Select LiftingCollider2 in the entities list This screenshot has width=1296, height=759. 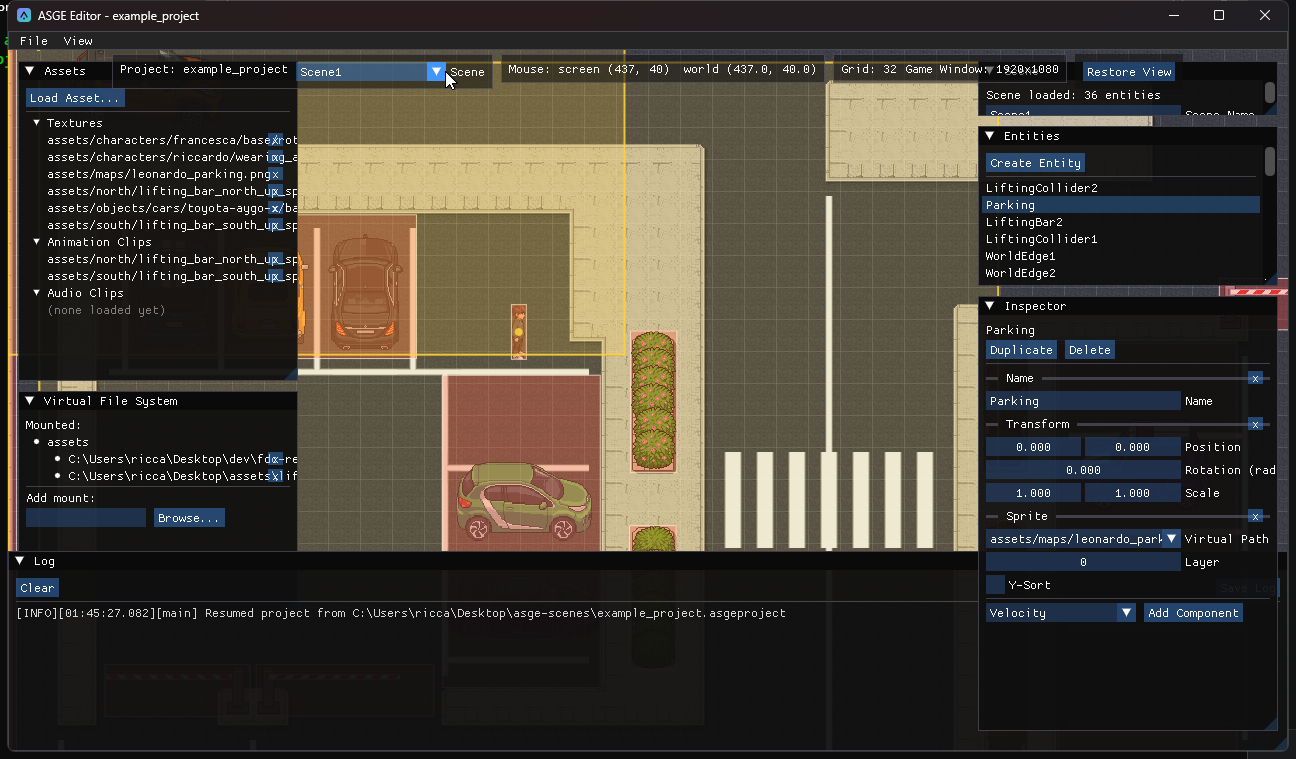[x=1122, y=188]
